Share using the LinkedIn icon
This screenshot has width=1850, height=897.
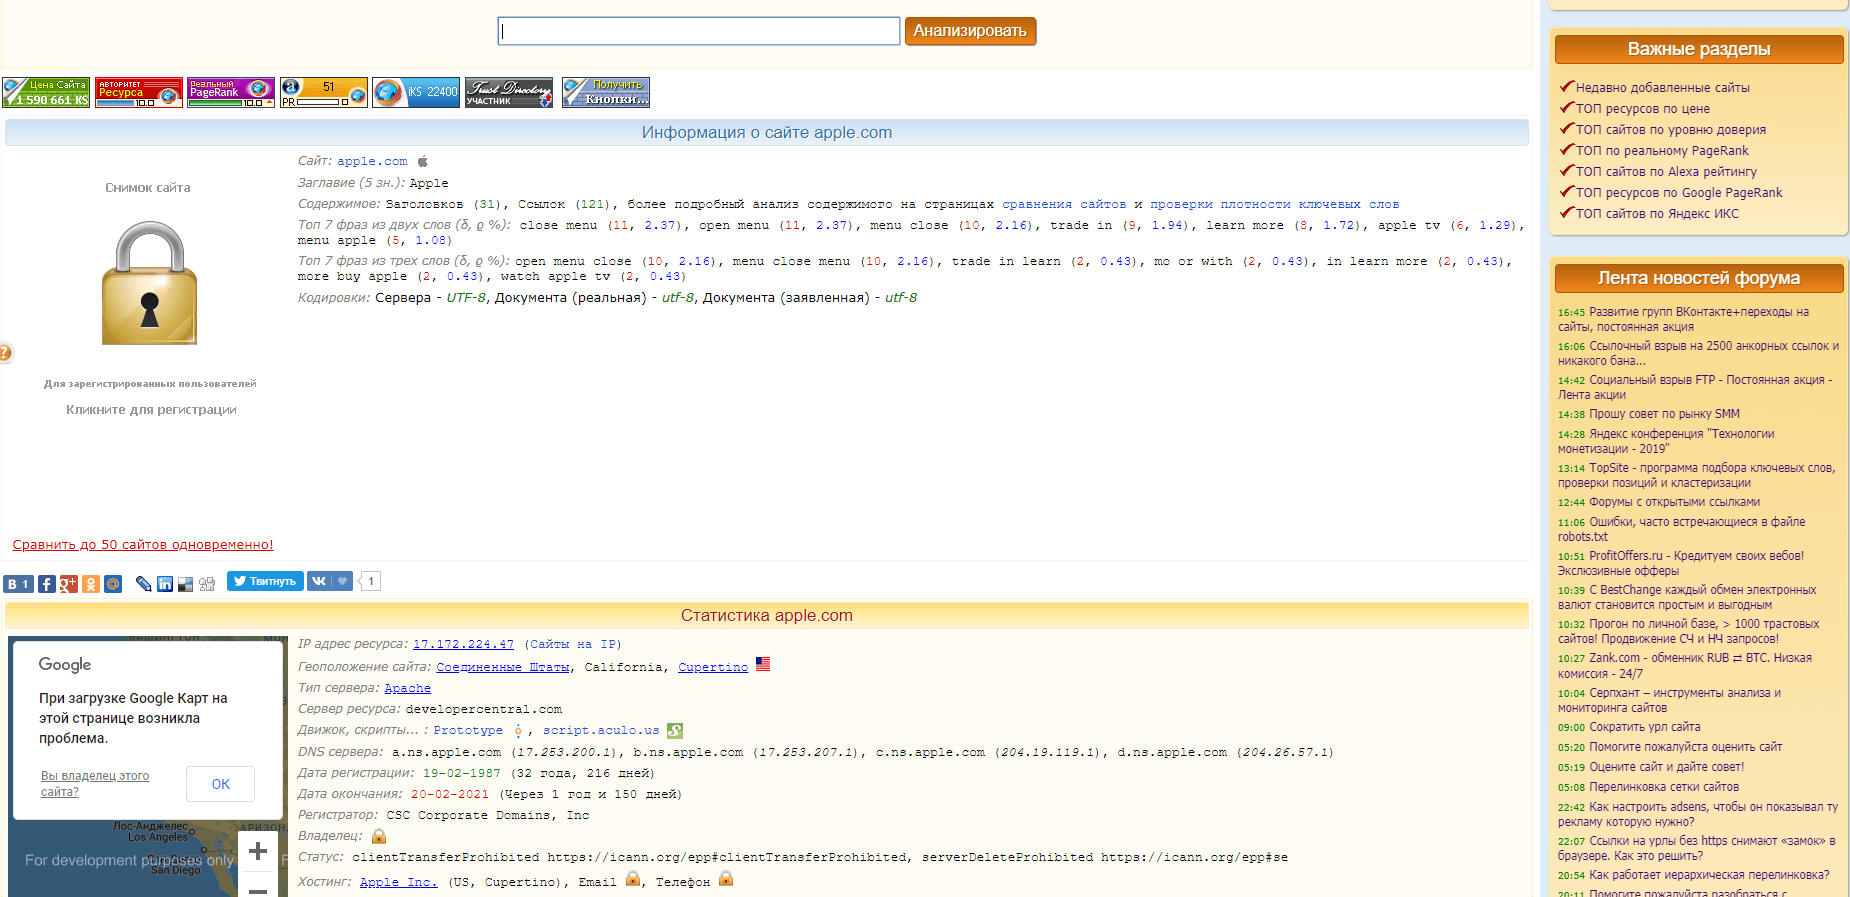pyautogui.click(x=165, y=584)
